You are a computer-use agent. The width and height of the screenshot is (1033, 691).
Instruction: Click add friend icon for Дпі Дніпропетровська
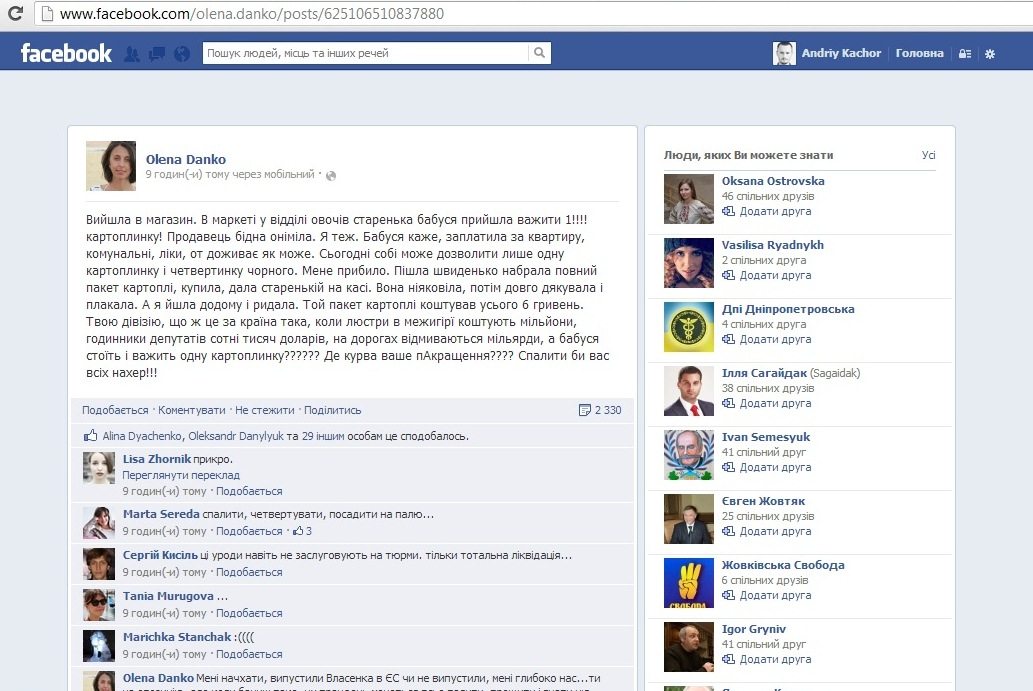(729, 339)
